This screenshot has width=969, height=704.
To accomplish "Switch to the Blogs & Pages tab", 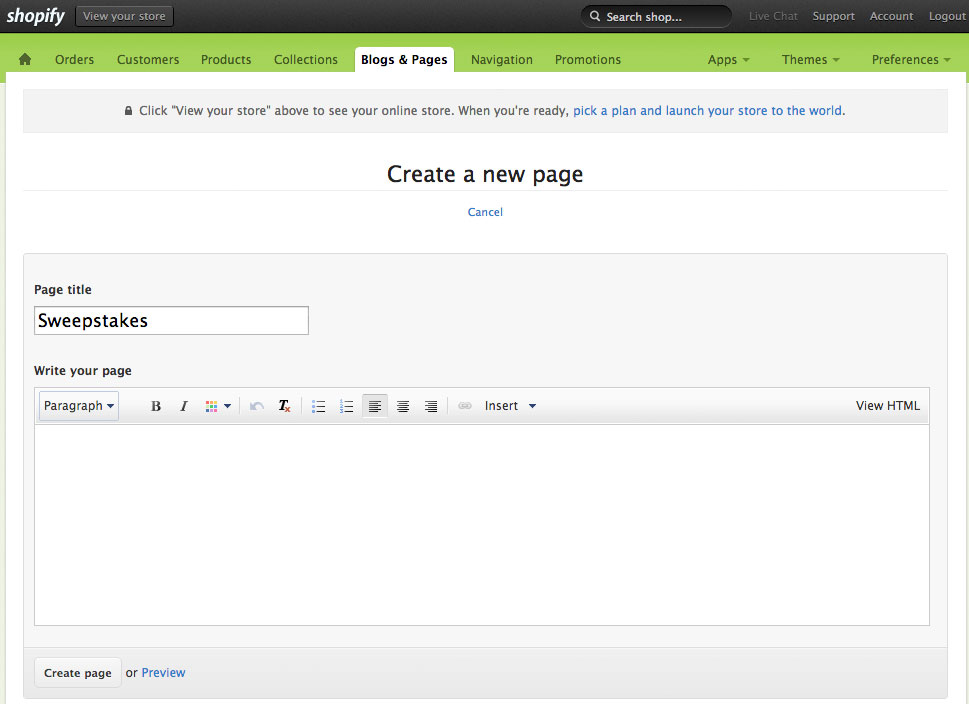I will tap(404, 59).
